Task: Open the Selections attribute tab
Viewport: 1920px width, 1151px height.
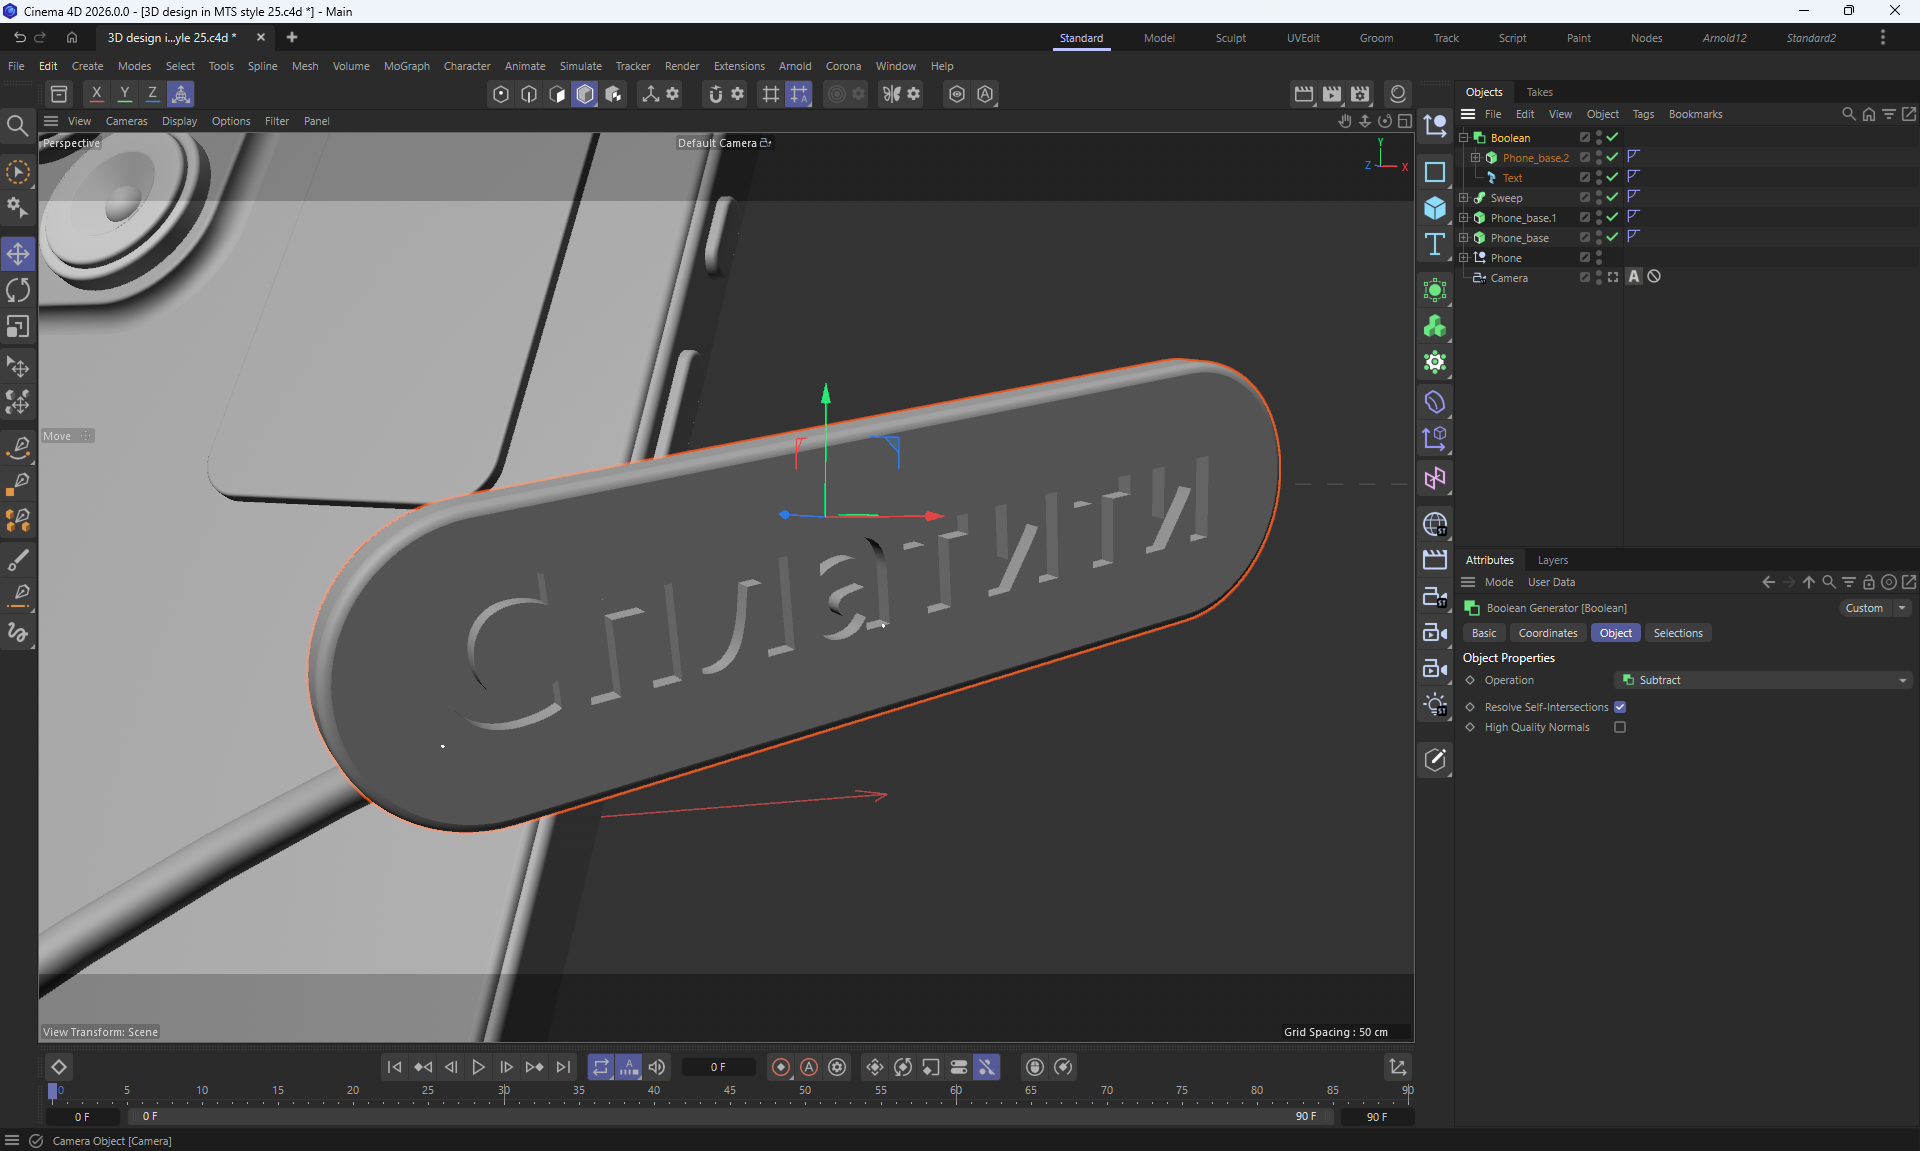Action: point(1677,633)
